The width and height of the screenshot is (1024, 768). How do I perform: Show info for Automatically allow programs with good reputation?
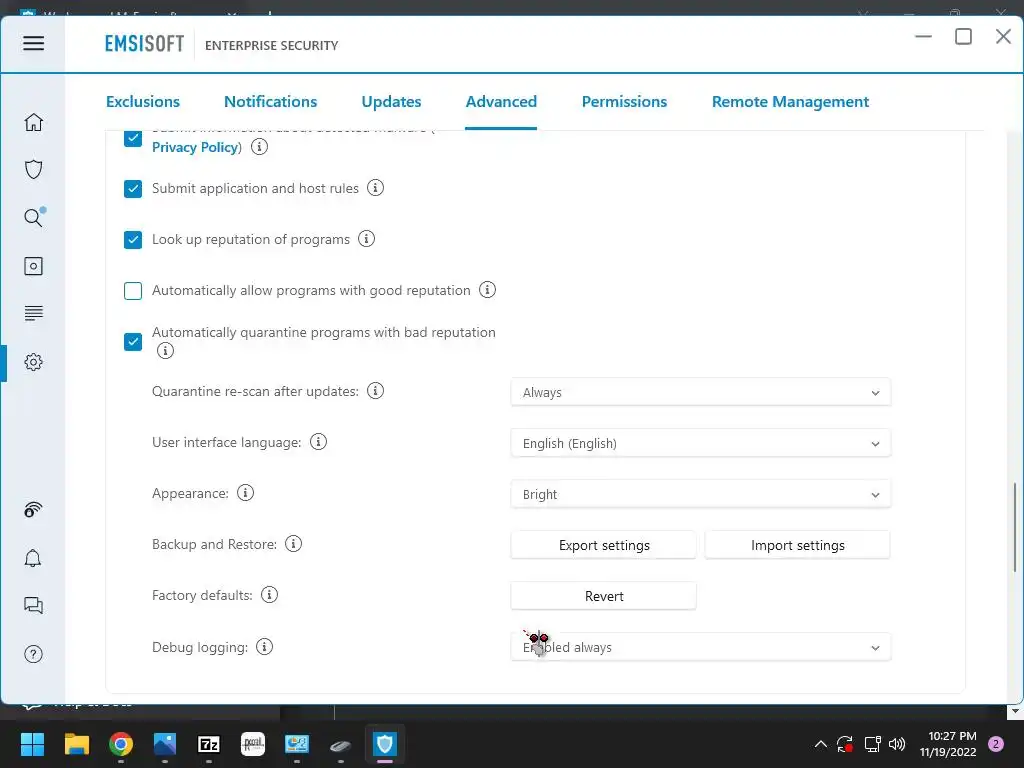[487, 289]
